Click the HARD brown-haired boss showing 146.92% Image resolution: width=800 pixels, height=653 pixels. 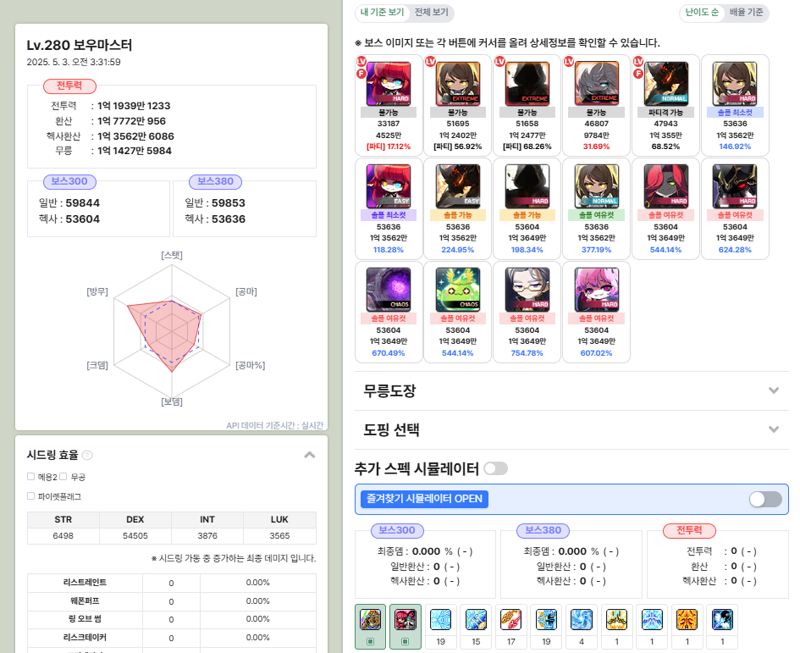coord(735,84)
